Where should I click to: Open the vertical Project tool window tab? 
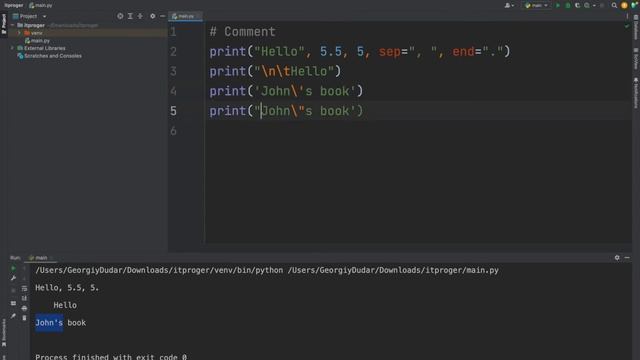click(x=4, y=24)
